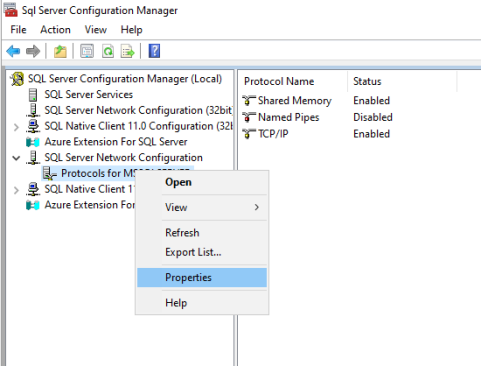Click the Shared Memory protocol icon

pos(249,100)
